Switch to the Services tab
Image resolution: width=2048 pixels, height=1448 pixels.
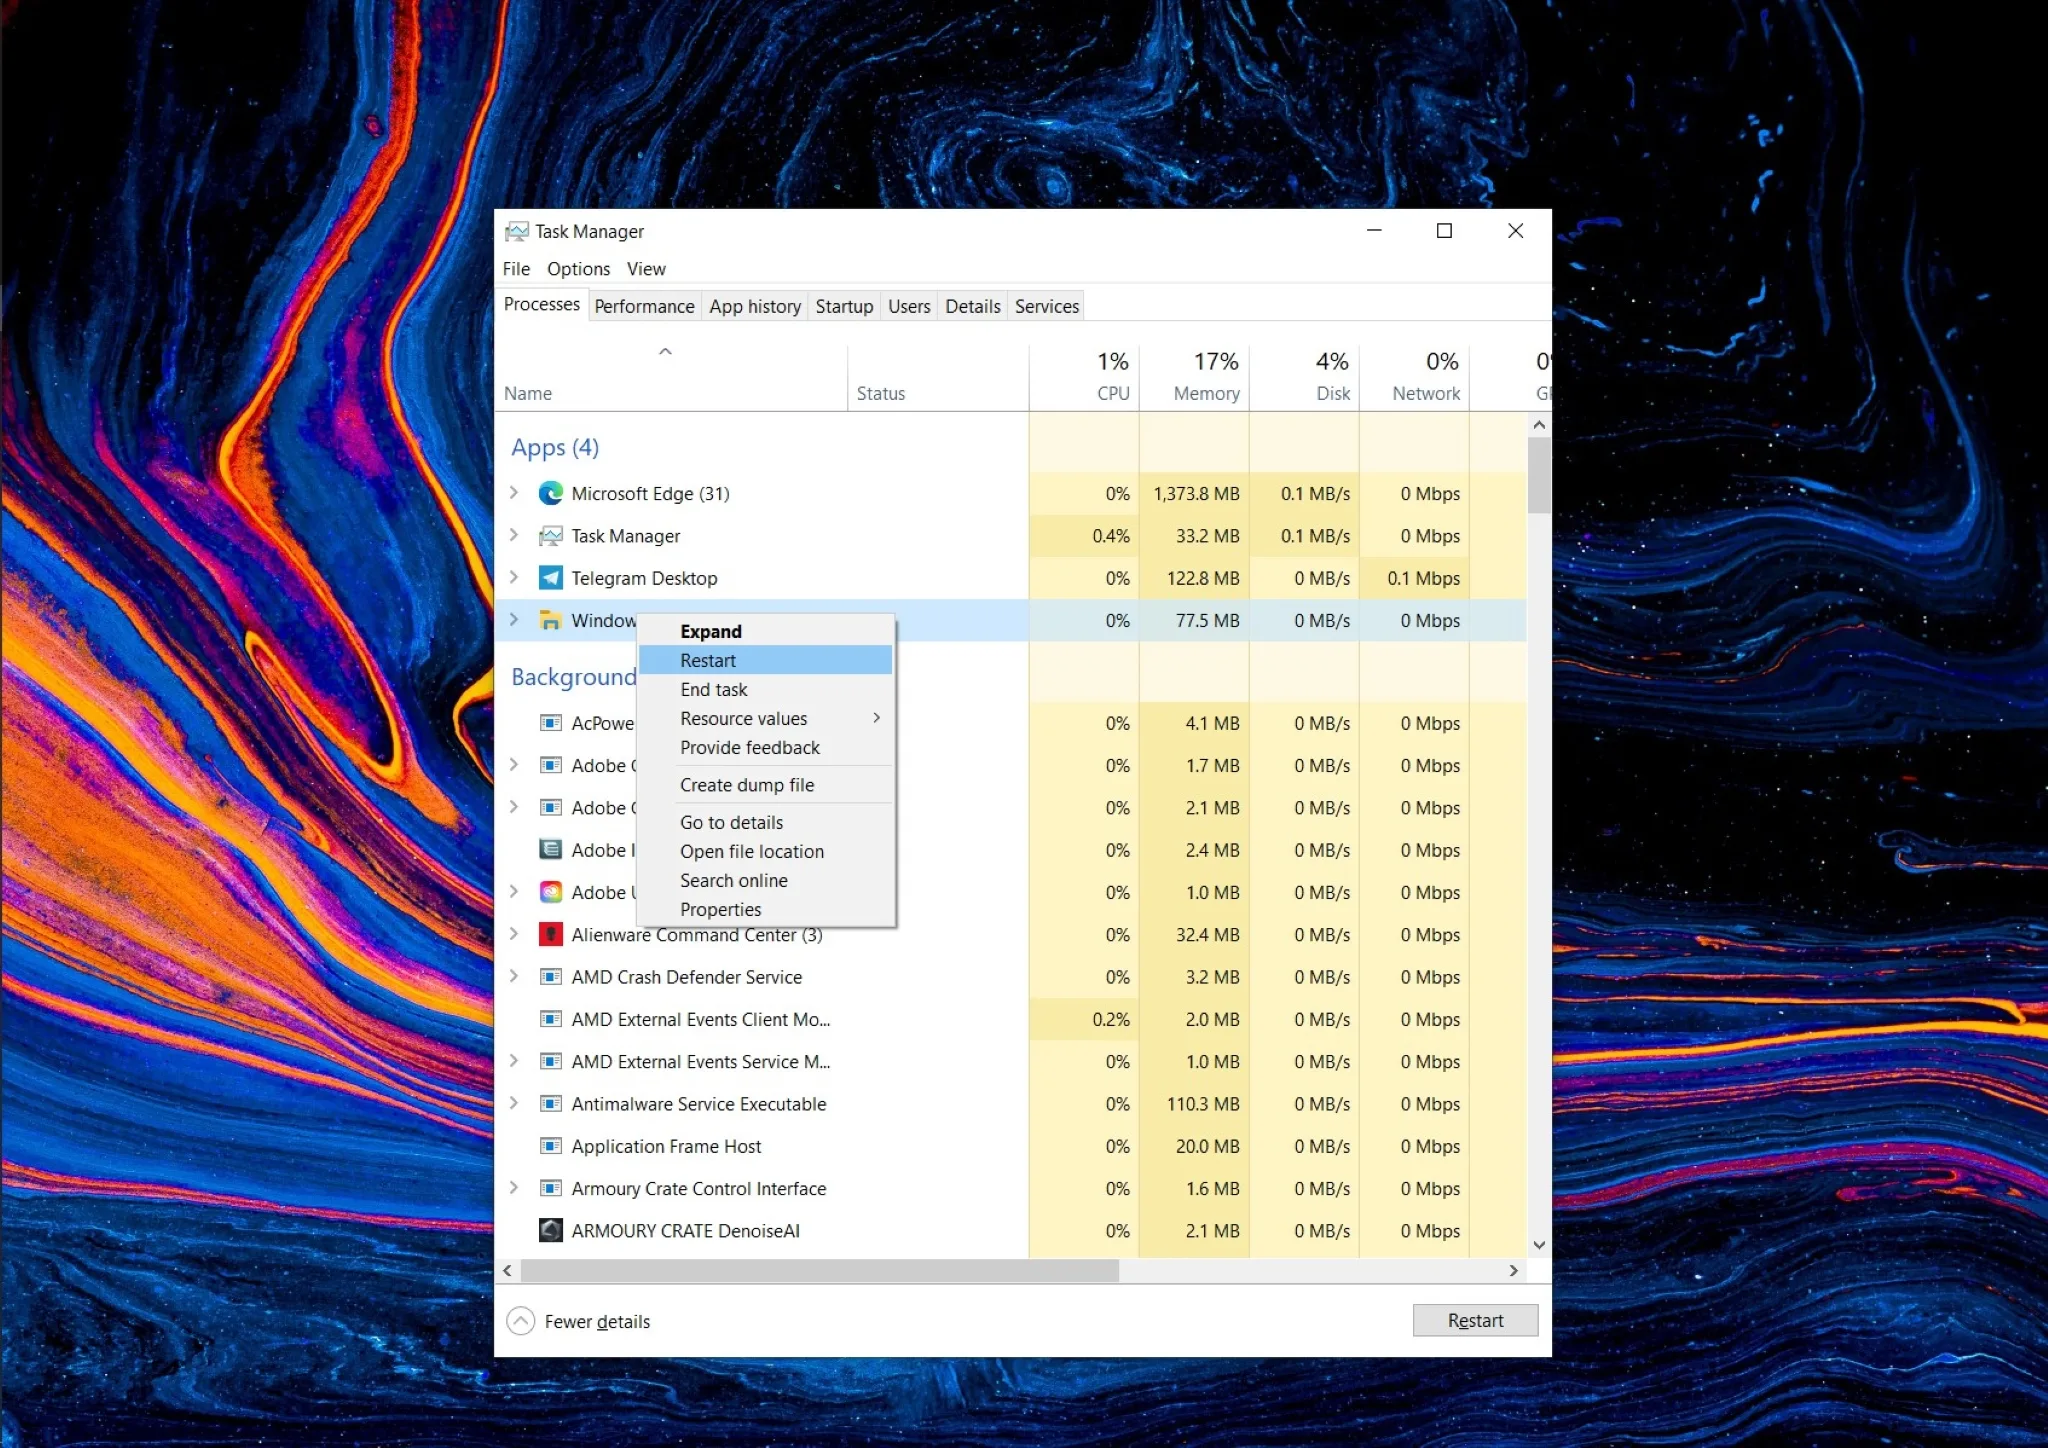(x=1045, y=306)
